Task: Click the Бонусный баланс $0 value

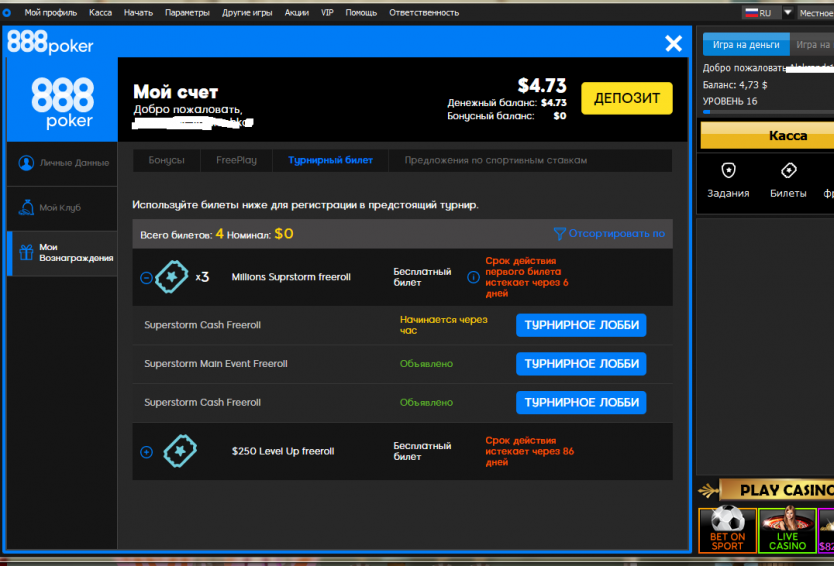Action: [x=560, y=116]
